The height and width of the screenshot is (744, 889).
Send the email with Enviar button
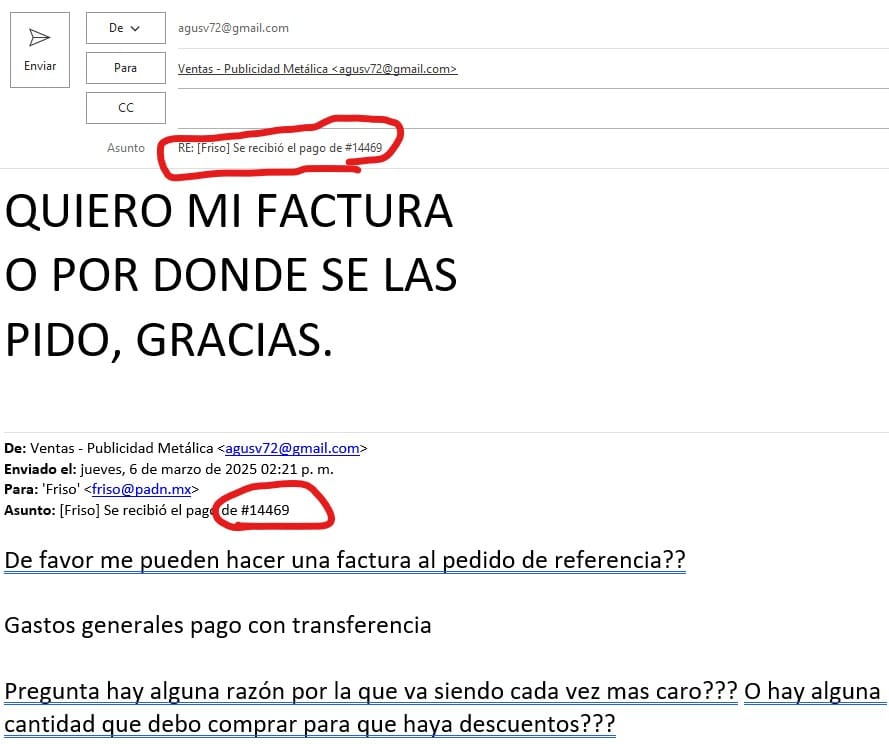40,50
